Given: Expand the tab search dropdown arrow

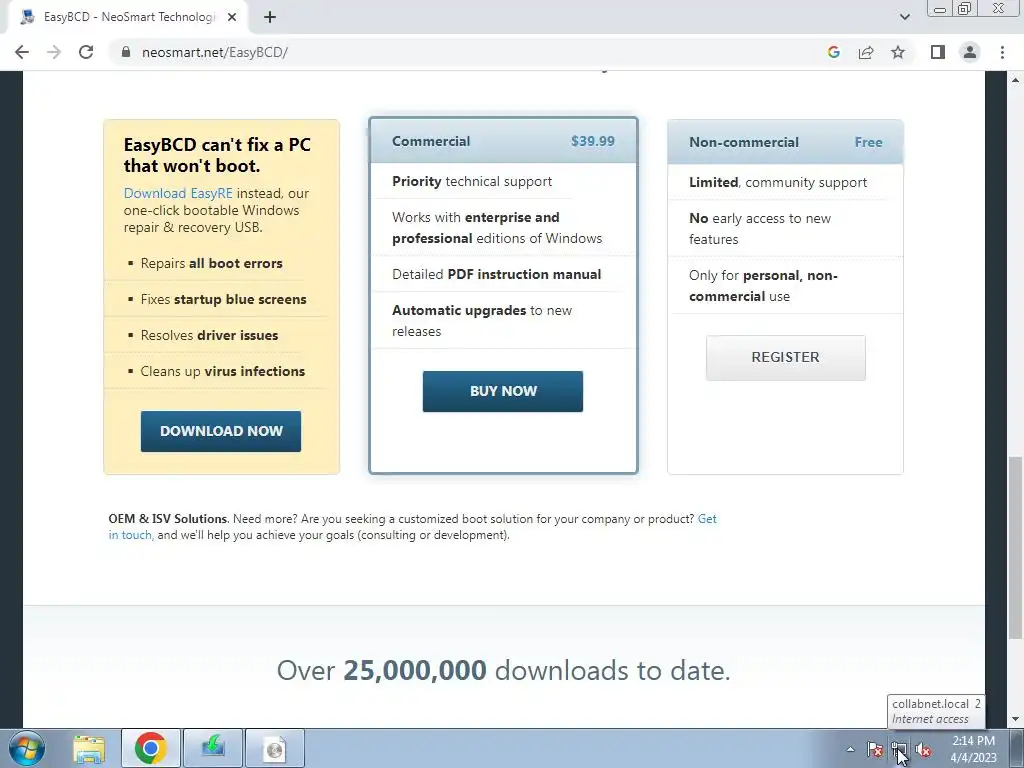Looking at the screenshot, I should click(x=904, y=17).
